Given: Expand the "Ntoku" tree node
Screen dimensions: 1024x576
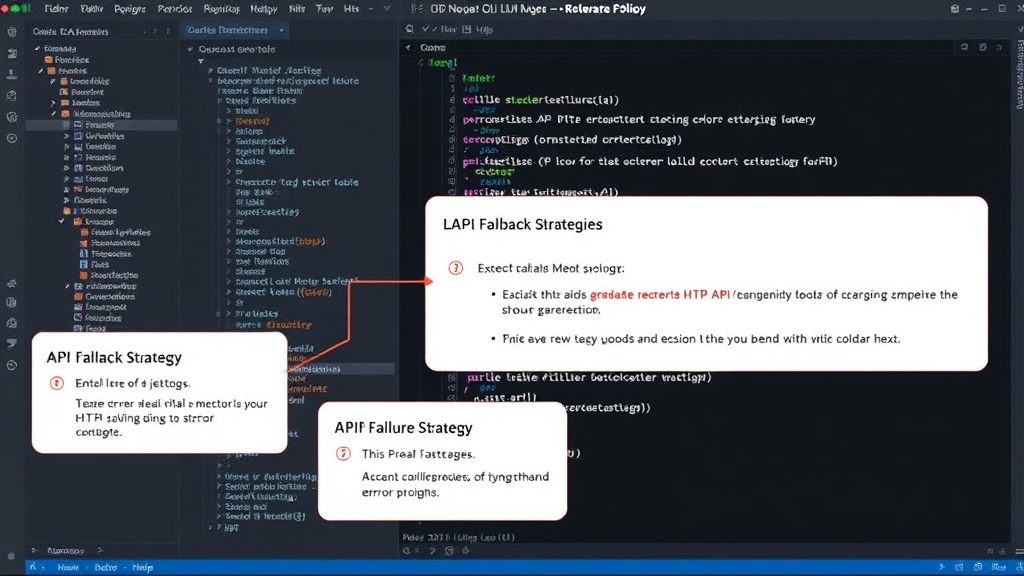Looking at the screenshot, I should [229, 111].
